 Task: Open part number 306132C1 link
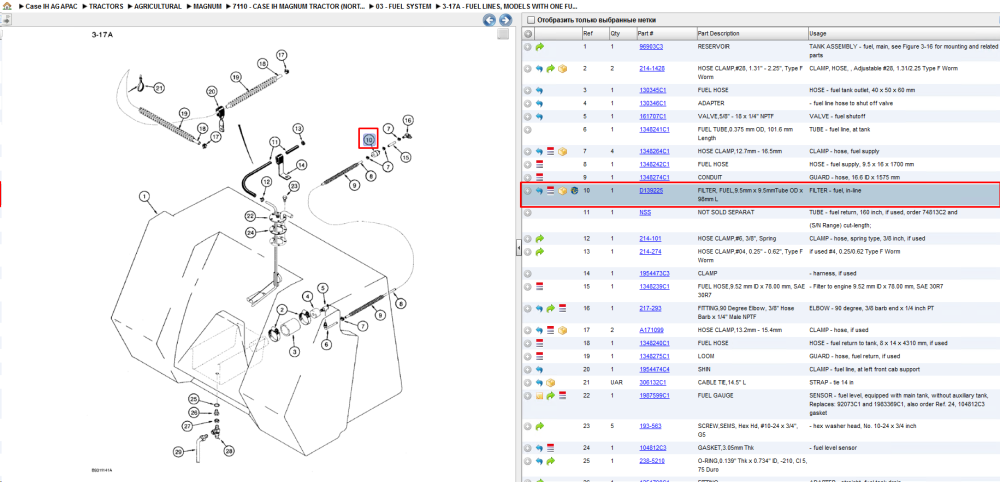click(652, 383)
